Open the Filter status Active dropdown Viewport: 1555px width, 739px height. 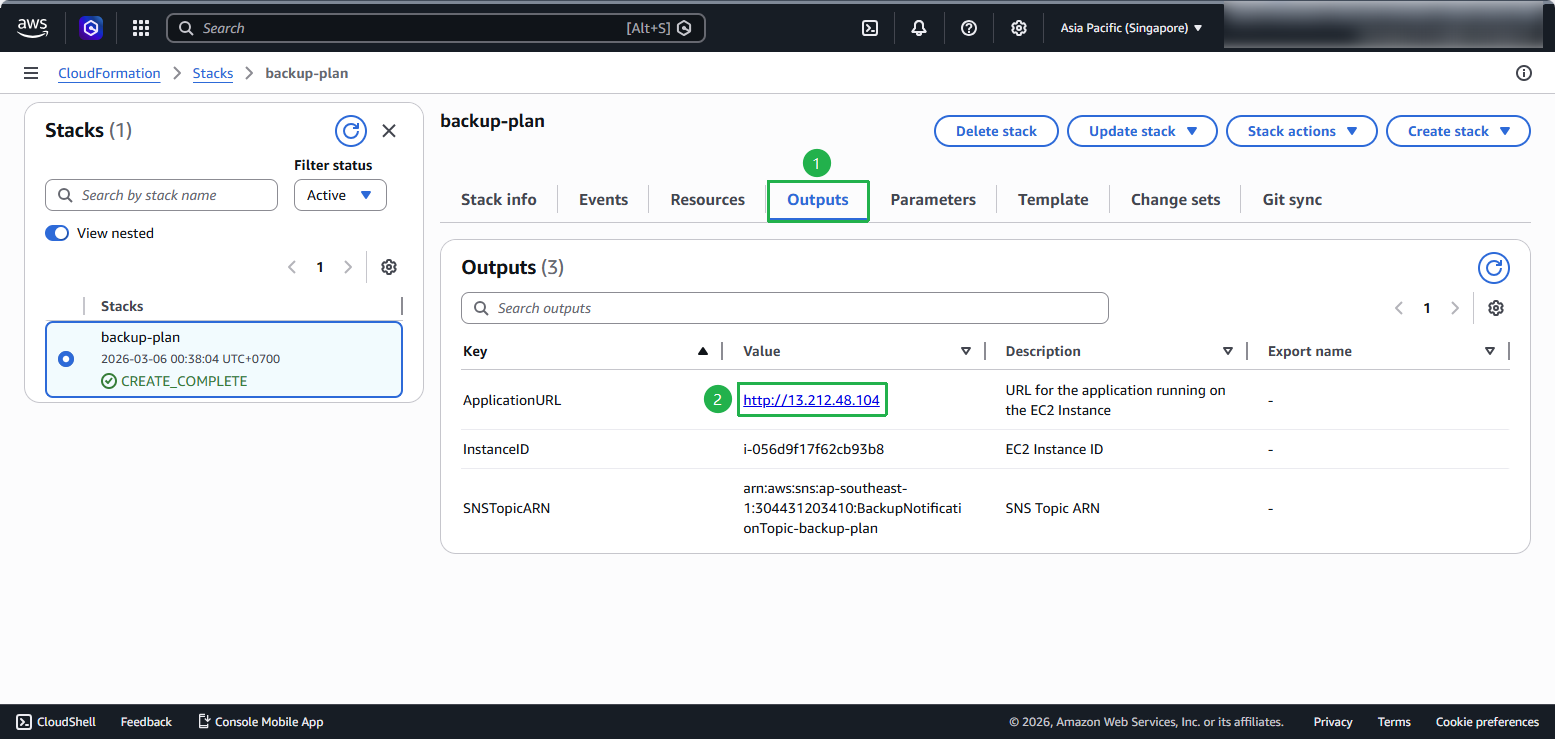pyautogui.click(x=340, y=195)
